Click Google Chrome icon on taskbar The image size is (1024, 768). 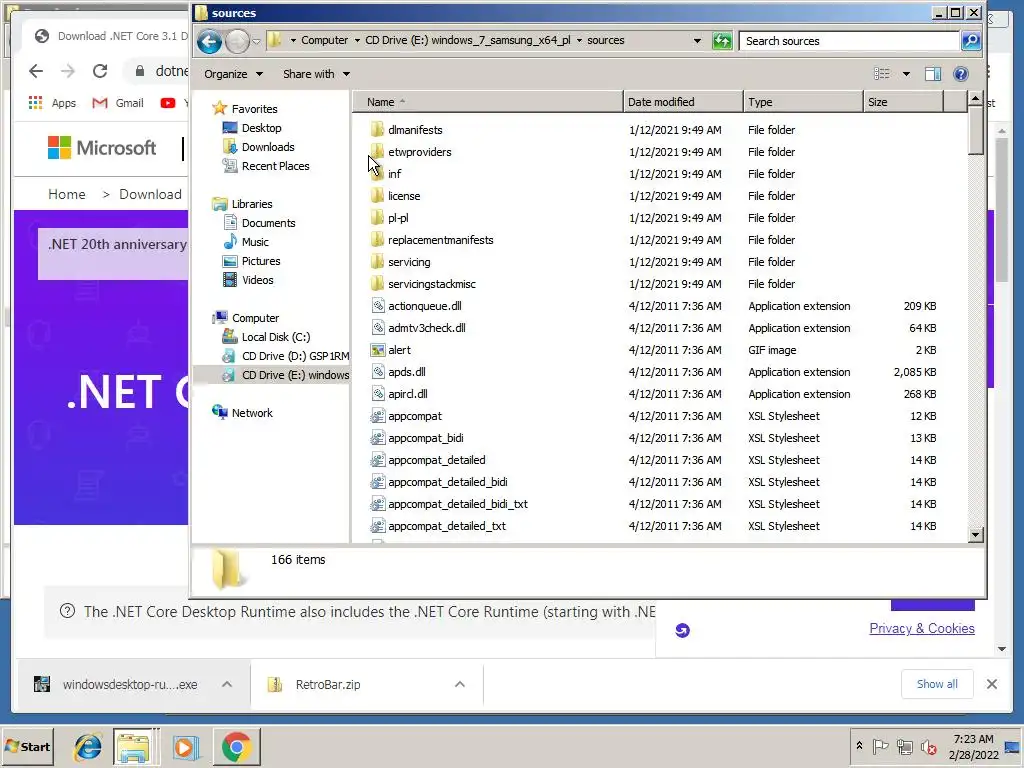point(236,747)
